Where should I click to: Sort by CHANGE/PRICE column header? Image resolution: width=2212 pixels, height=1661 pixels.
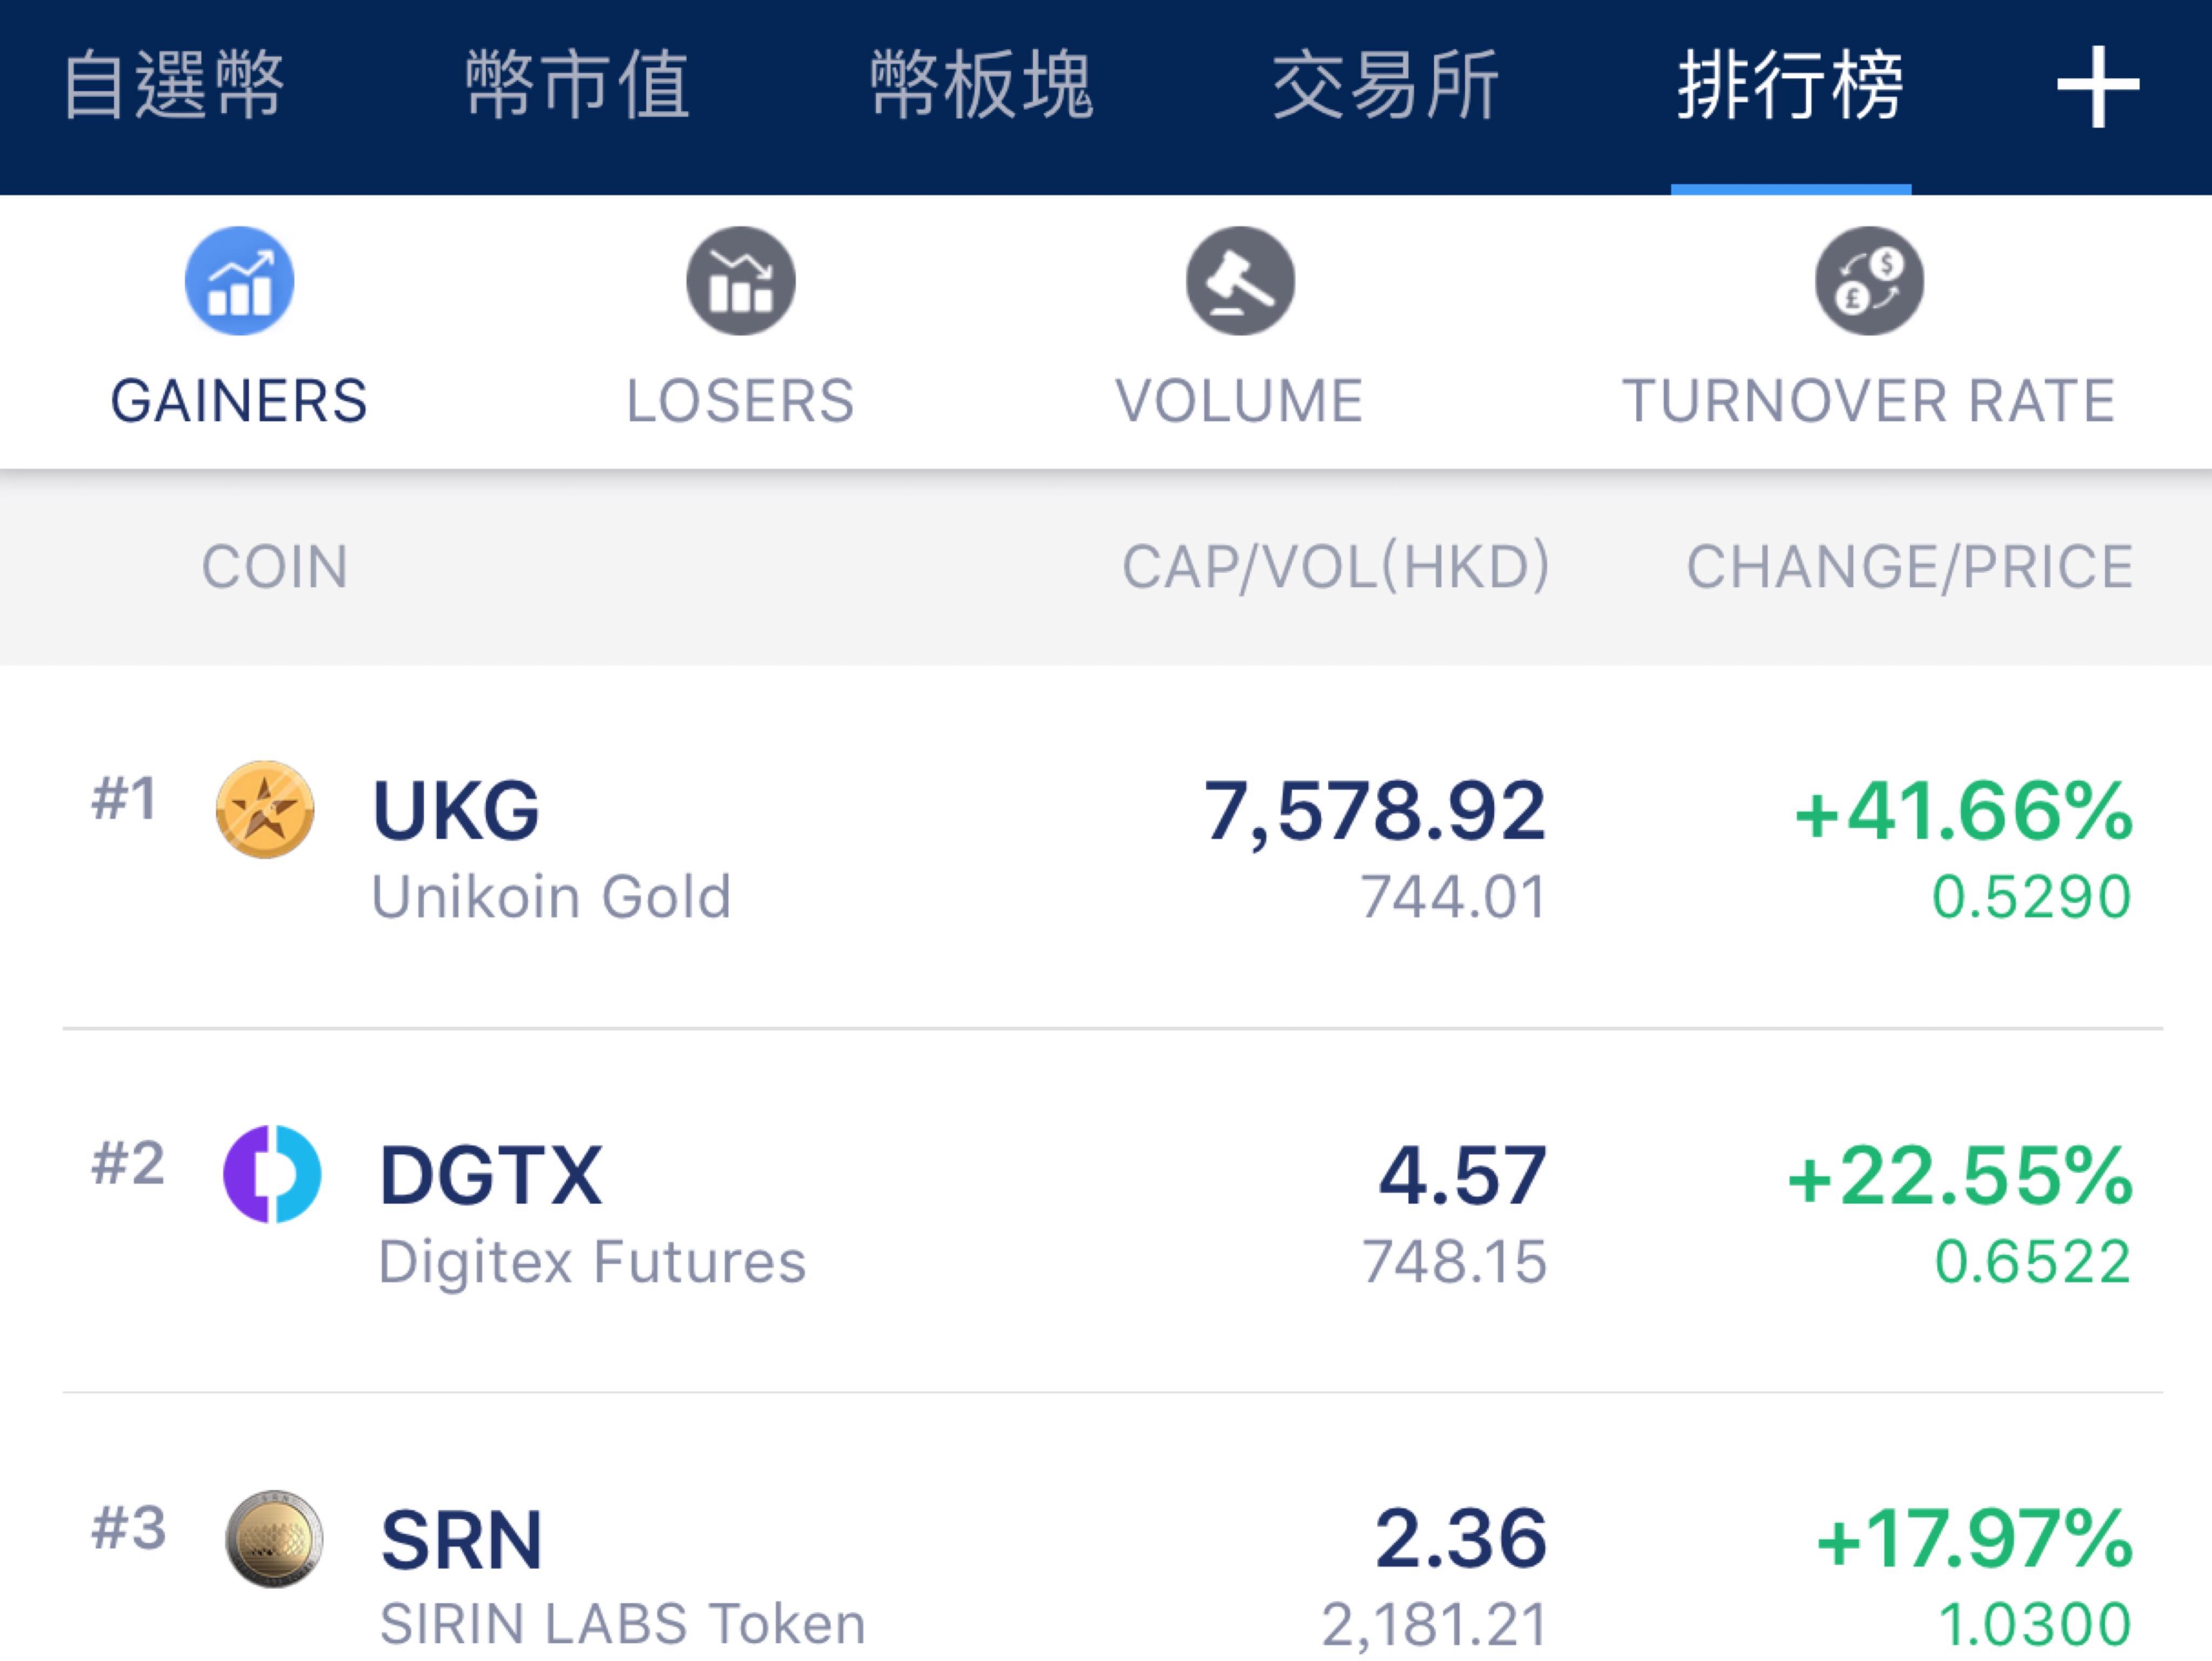[x=1910, y=567]
